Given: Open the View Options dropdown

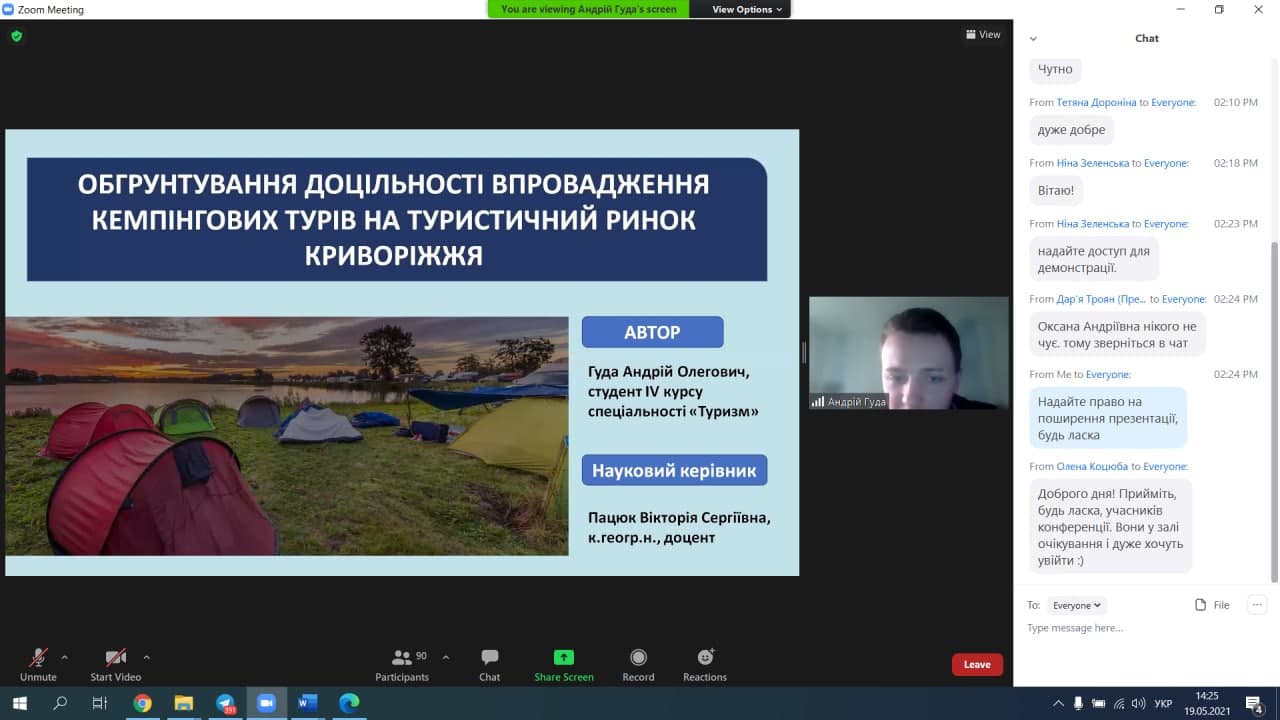Looking at the screenshot, I should [x=747, y=9].
